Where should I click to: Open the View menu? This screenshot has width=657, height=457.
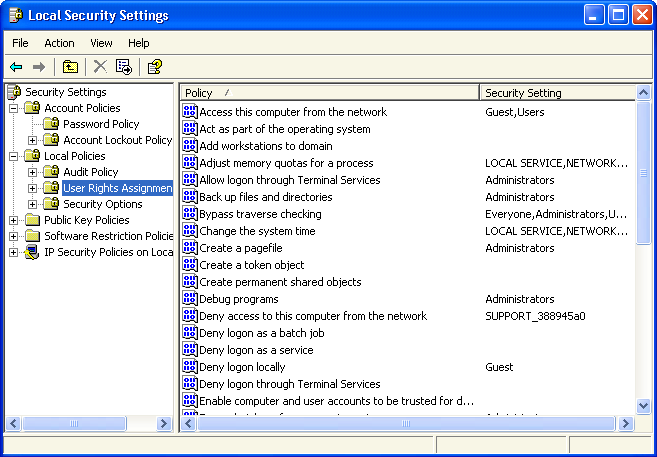pyautogui.click(x=101, y=43)
